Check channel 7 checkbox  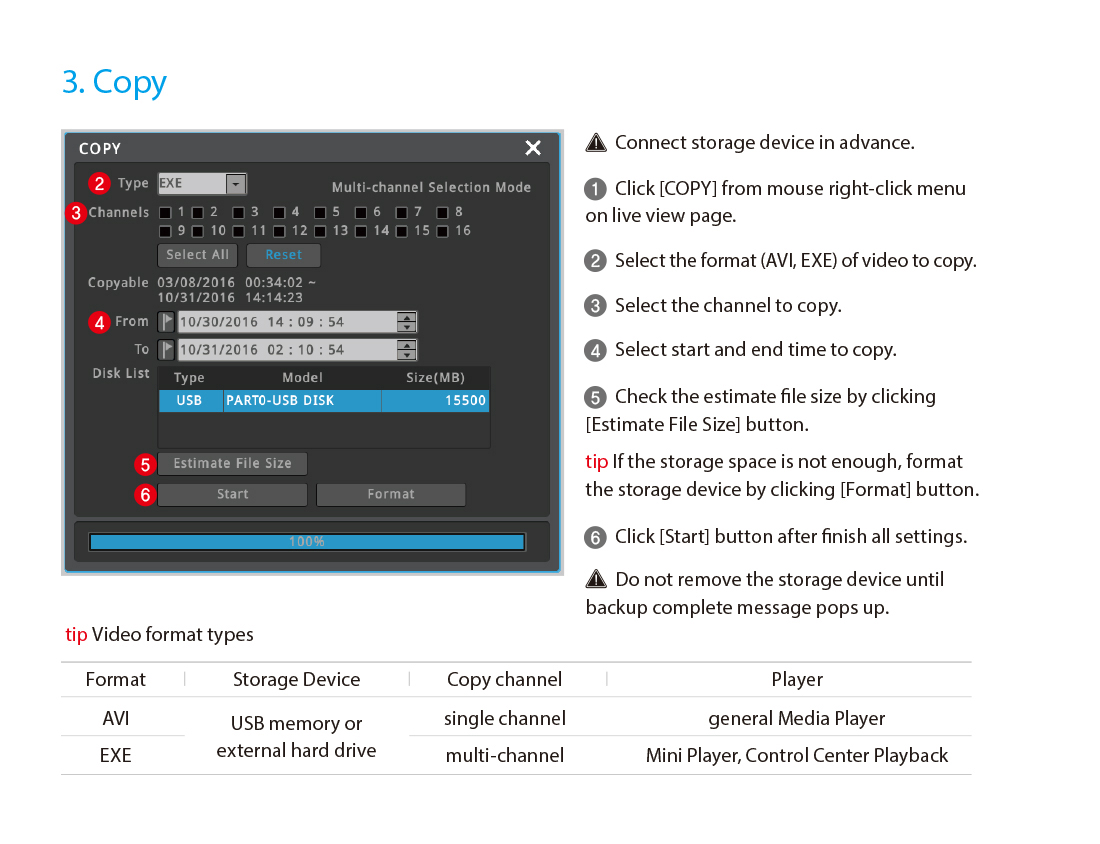[401, 213]
